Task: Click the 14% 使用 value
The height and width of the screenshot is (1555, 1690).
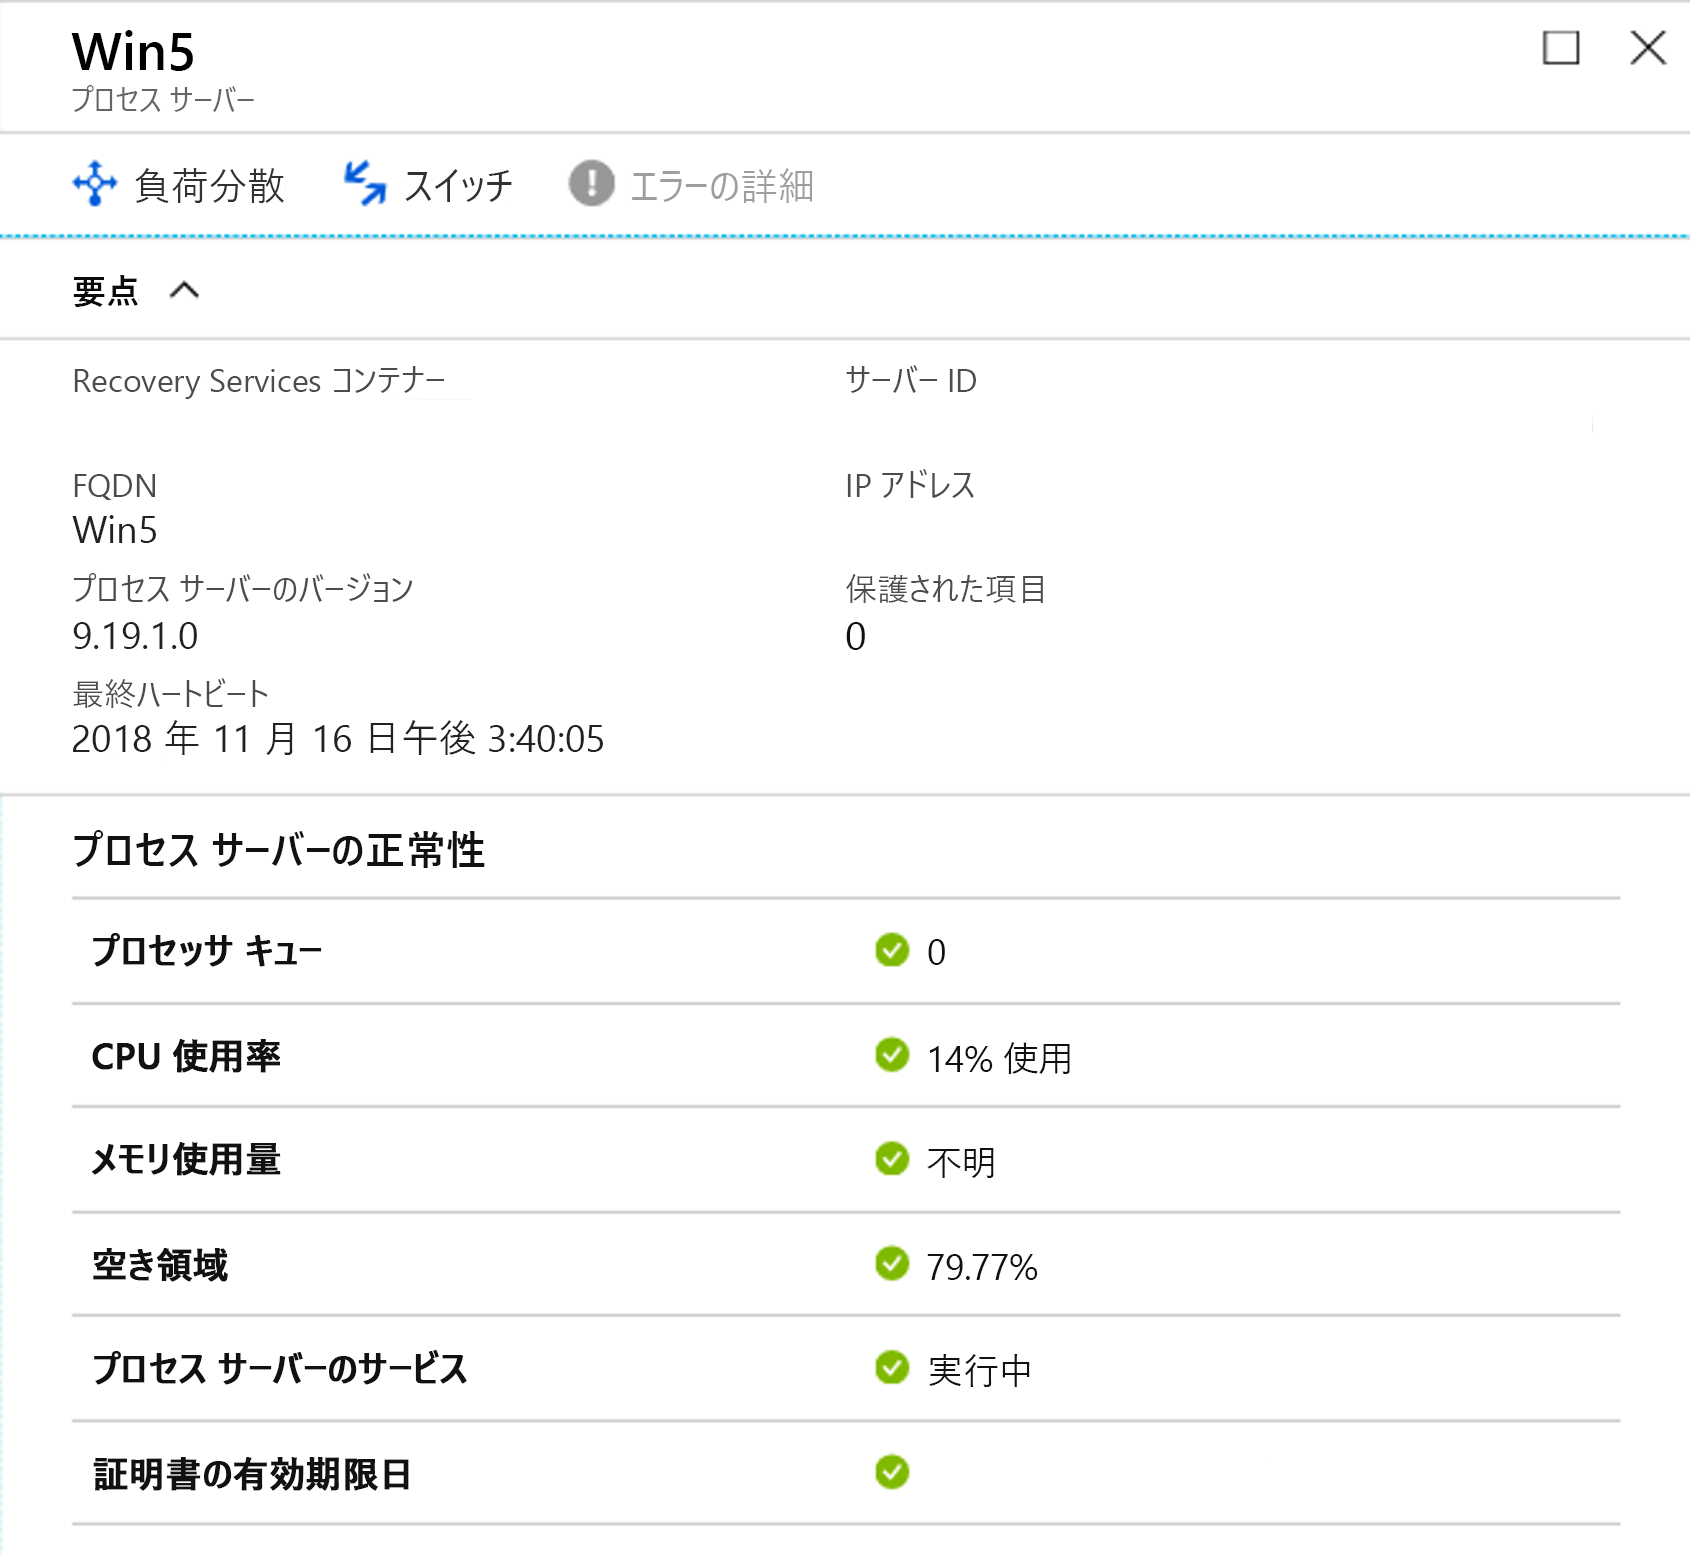Action: 999,1058
